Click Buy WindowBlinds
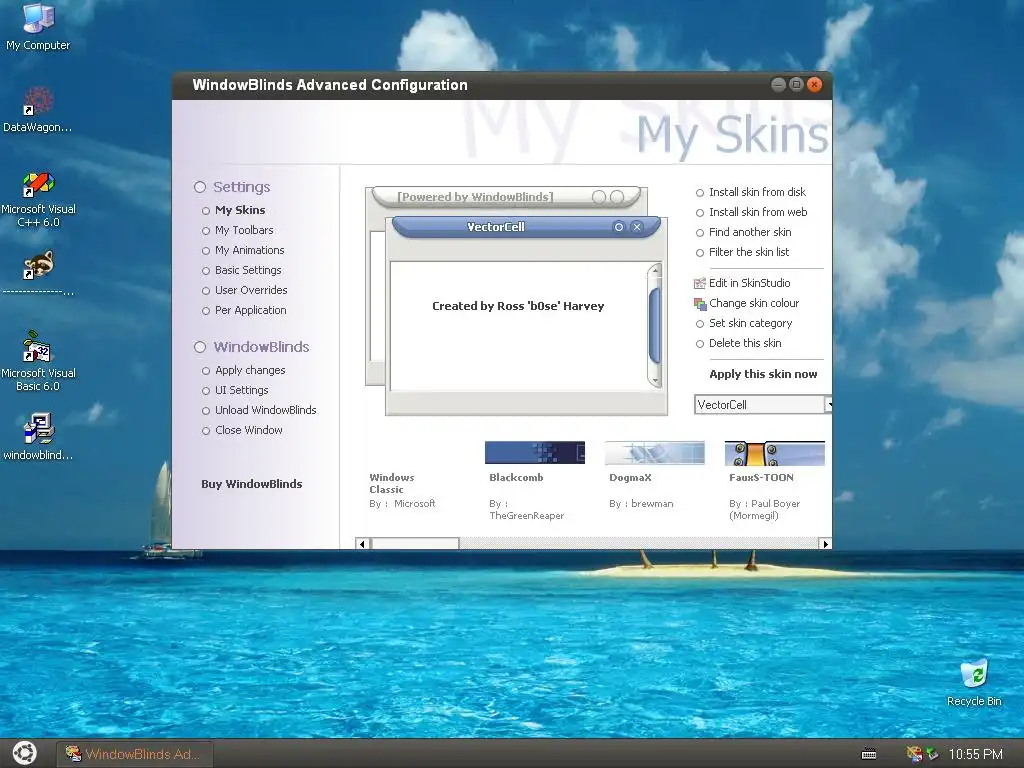This screenshot has width=1024, height=768. tap(251, 484)
